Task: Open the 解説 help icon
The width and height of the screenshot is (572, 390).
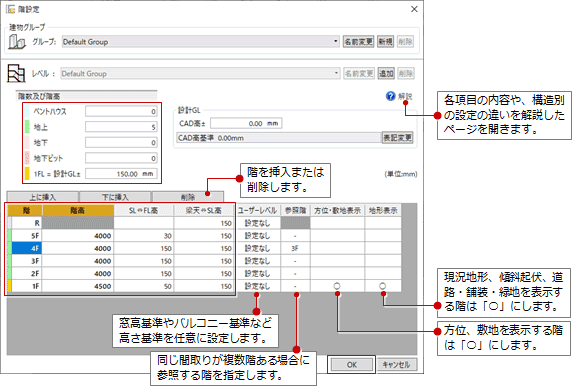Action: pyautogui.click(x=390, y=96)
